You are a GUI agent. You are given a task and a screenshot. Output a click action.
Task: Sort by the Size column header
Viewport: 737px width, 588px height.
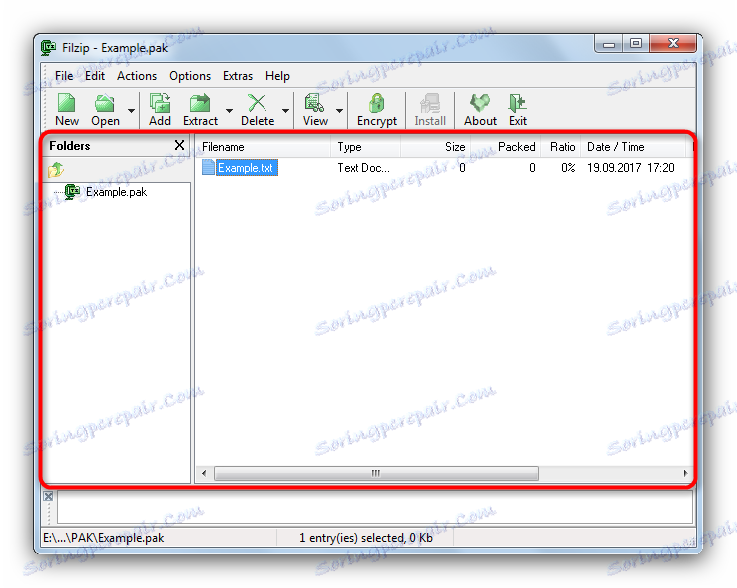pyautogui.click(x=436, y=147)
